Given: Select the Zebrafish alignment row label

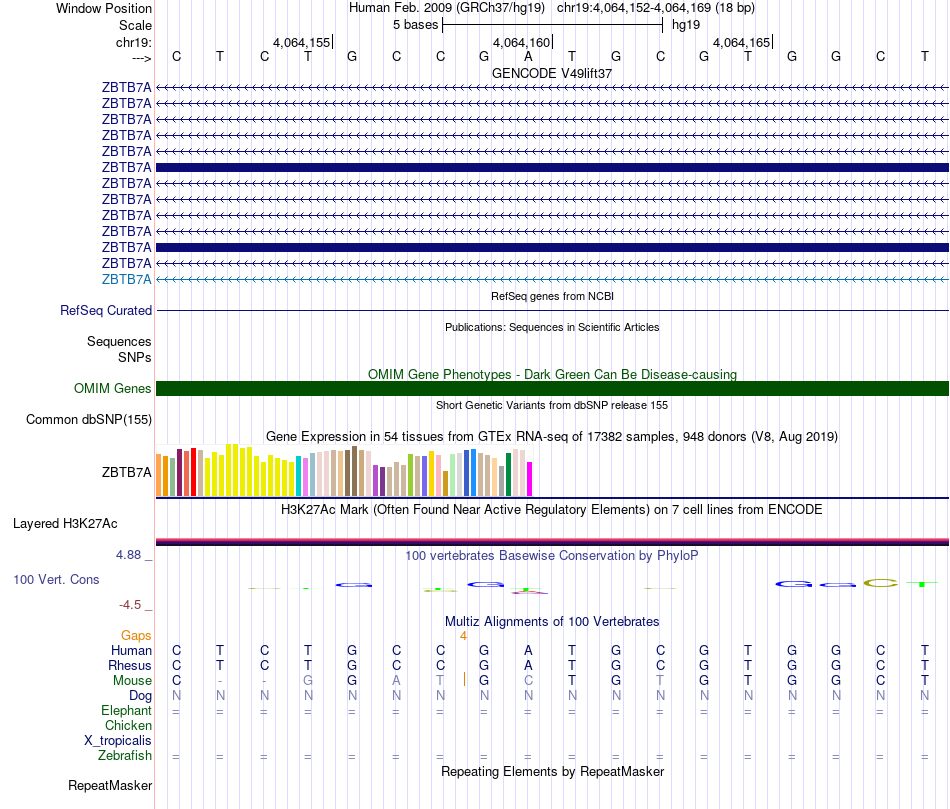Looking at the screenshot, I should click(126, 755).
